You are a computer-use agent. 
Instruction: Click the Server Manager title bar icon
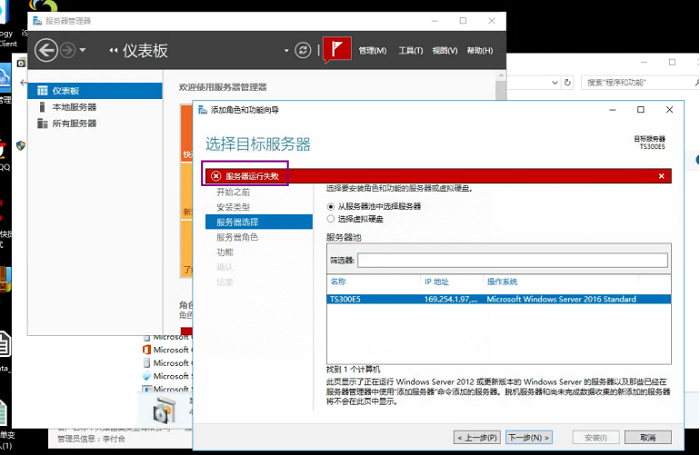click(x=38, y=21)
